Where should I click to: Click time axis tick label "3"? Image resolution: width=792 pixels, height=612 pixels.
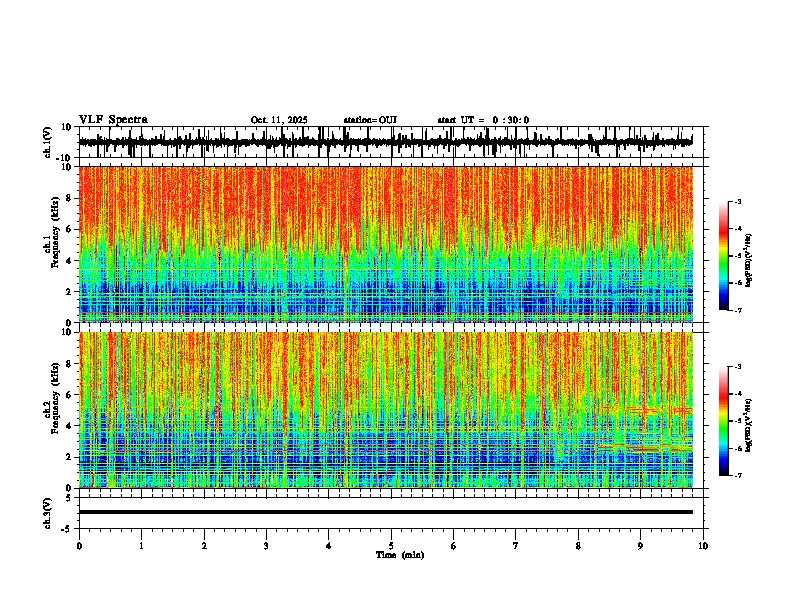266,546
